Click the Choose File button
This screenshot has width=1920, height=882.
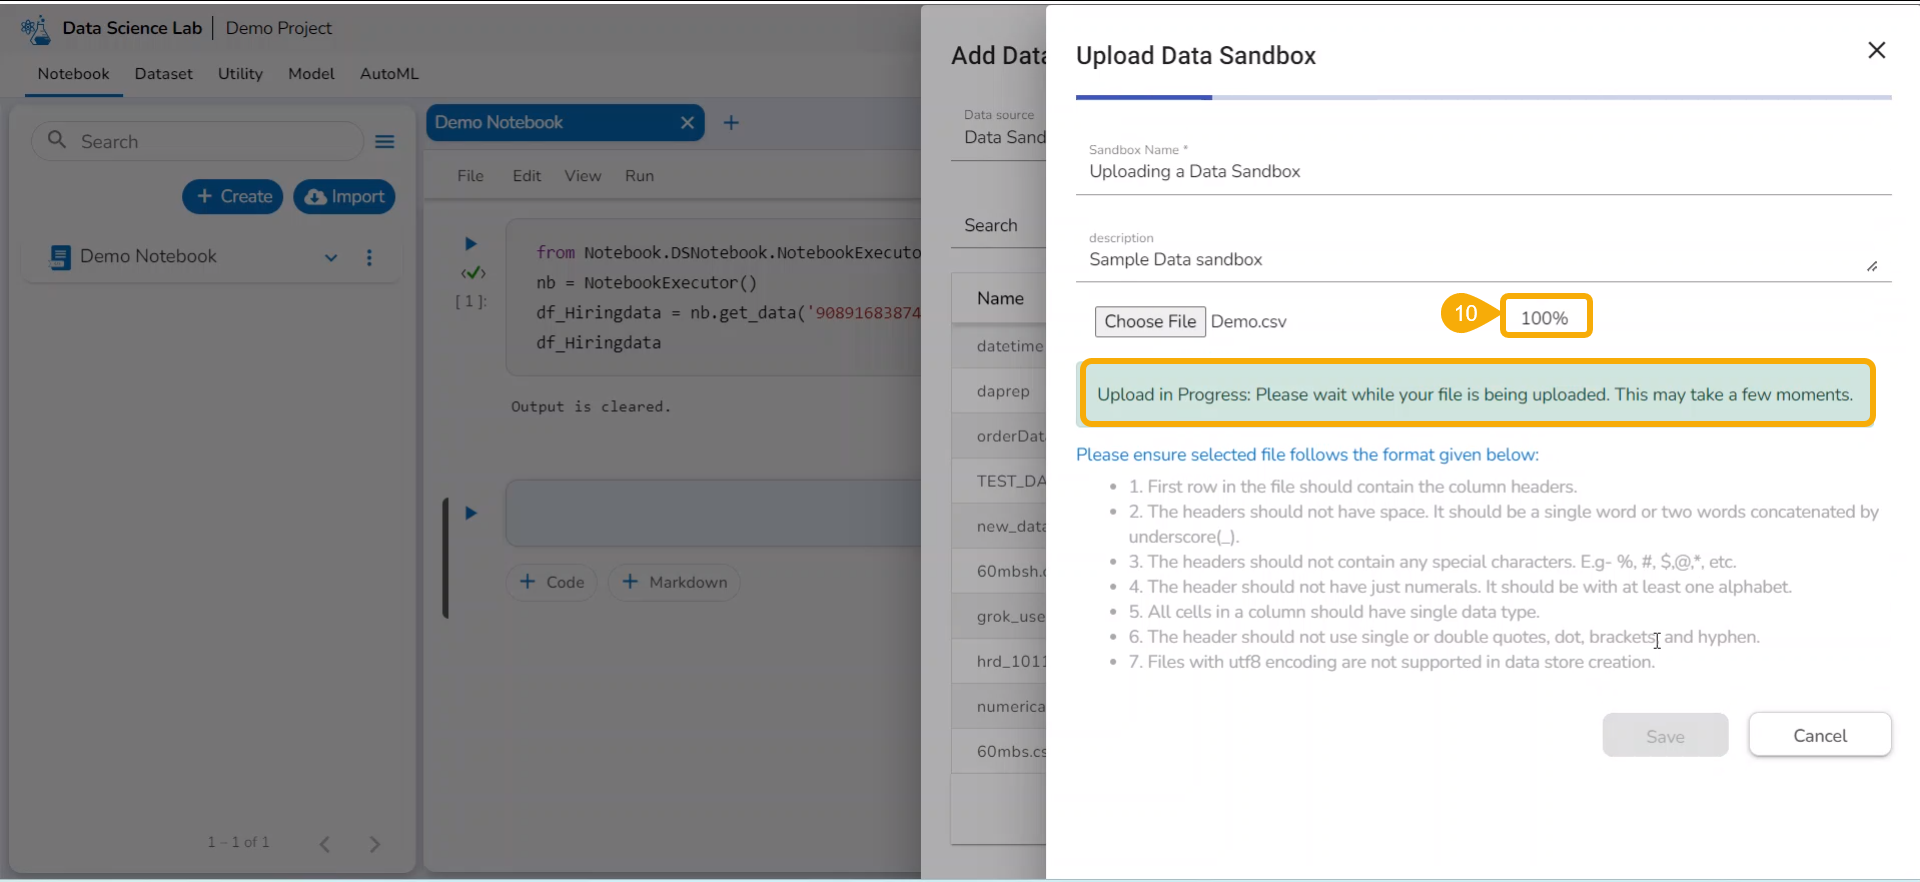(x=1150, y=322)
